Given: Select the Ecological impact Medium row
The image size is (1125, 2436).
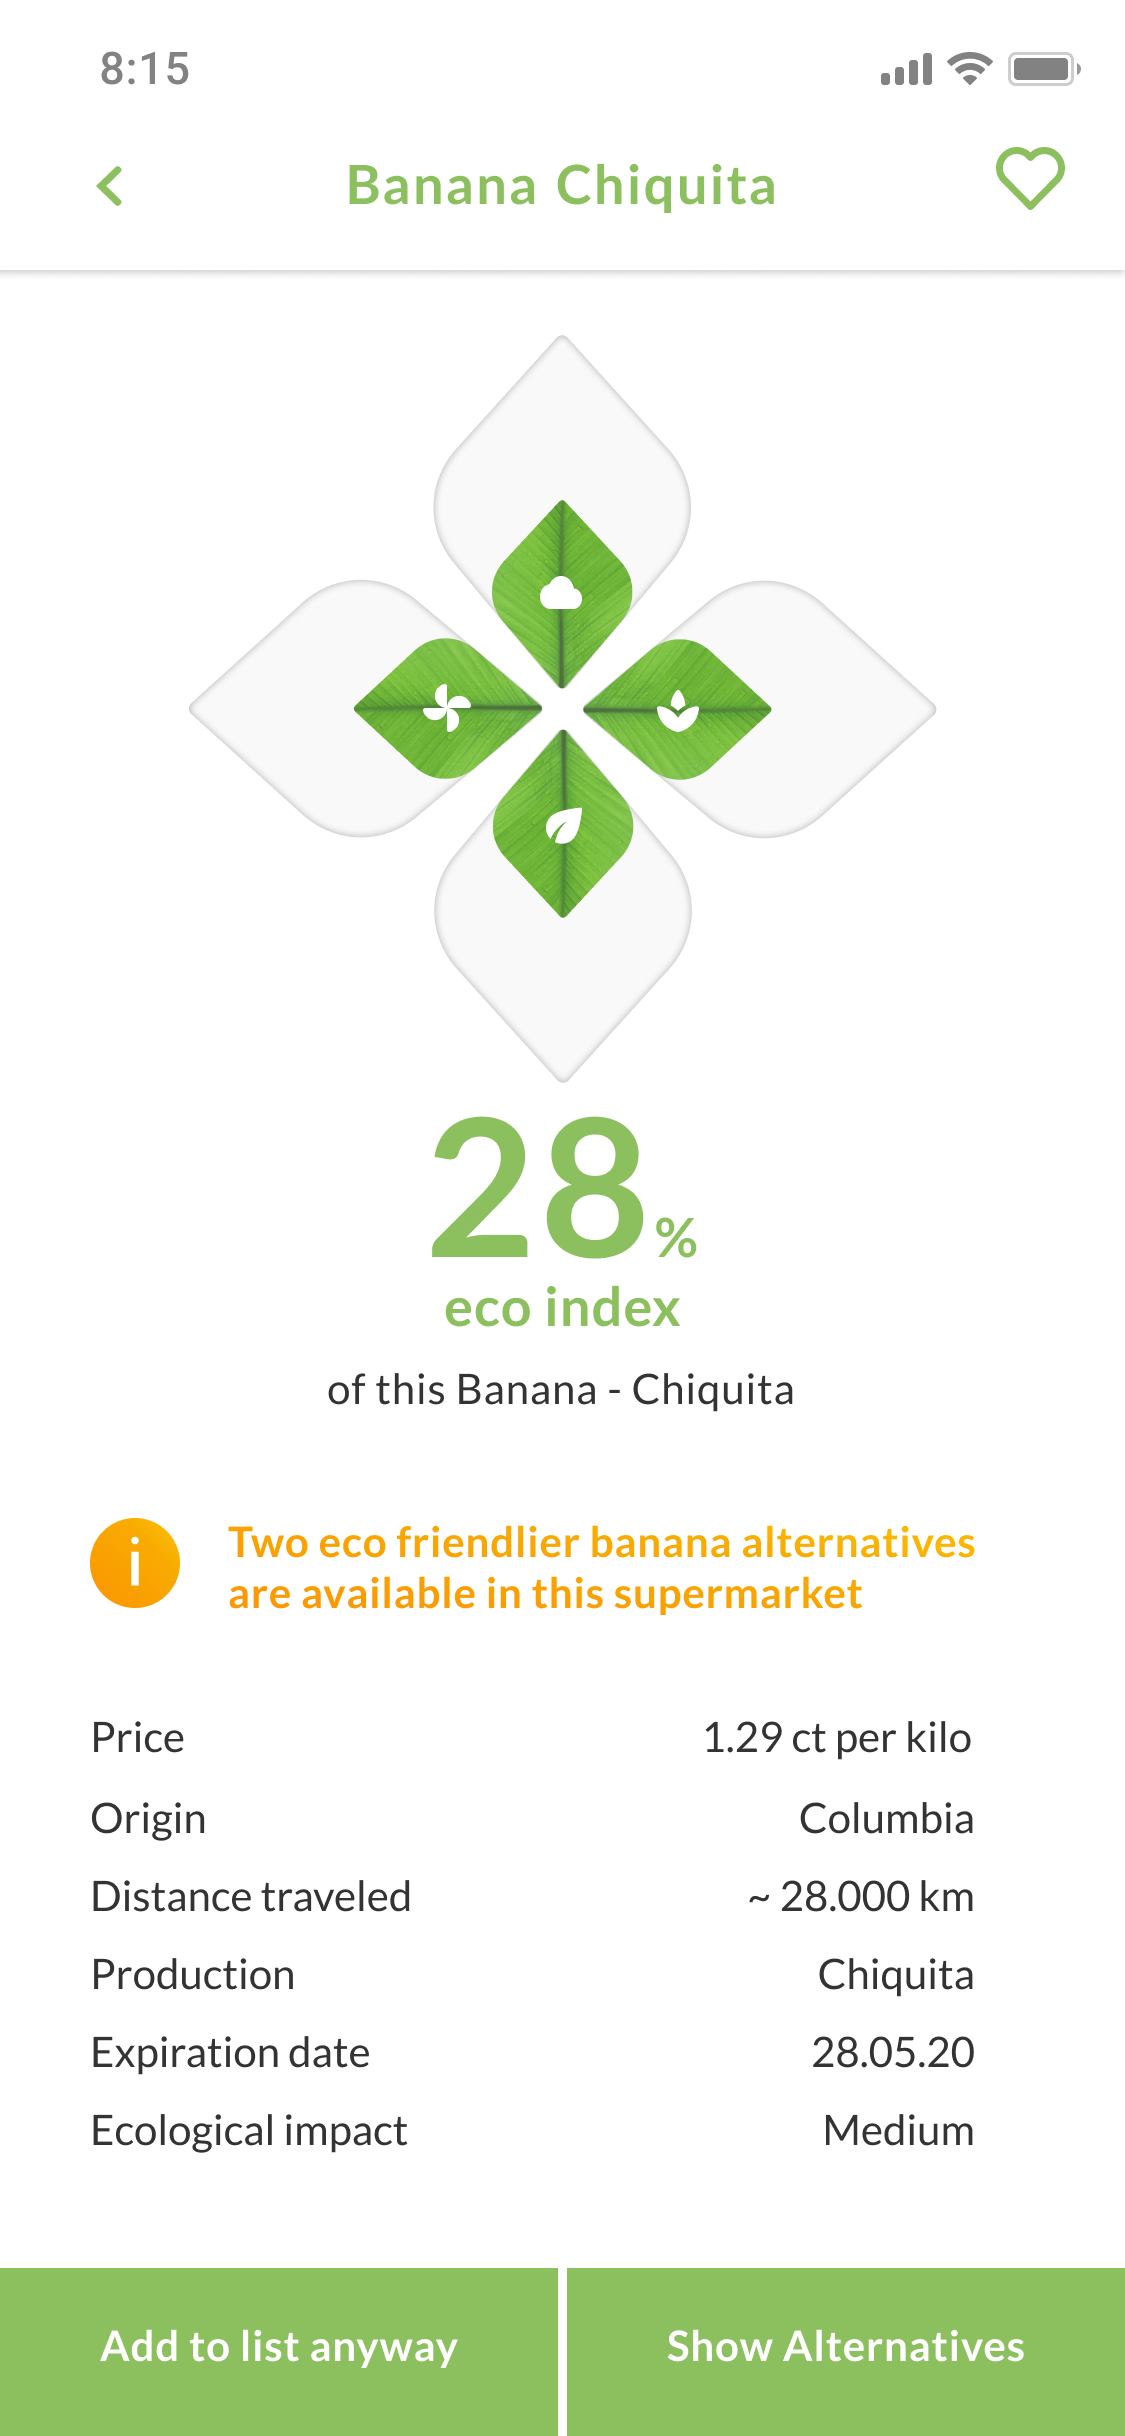Looking at the screenshot, I should 532,2130.
